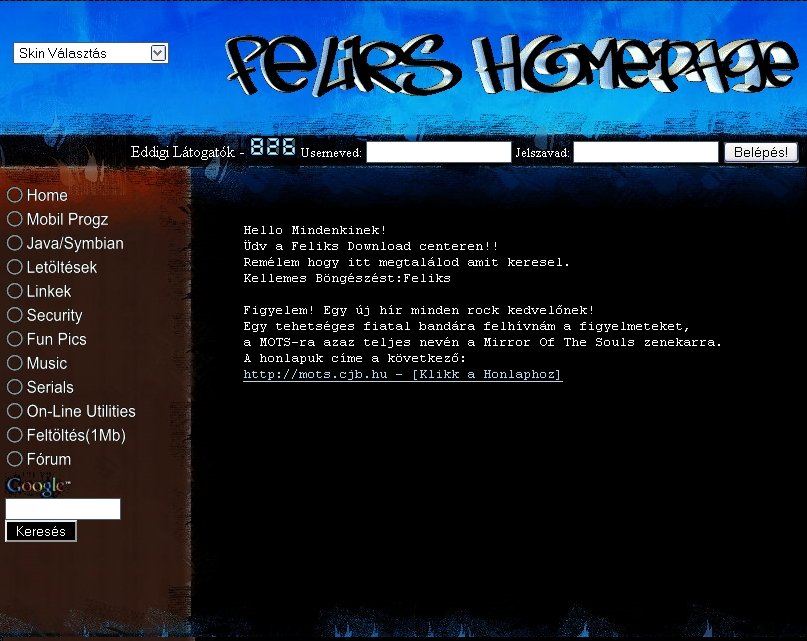Click the Skin Választás dropdown arrow
The height and width of the screenshot is (641, 807).
(158, 53)
